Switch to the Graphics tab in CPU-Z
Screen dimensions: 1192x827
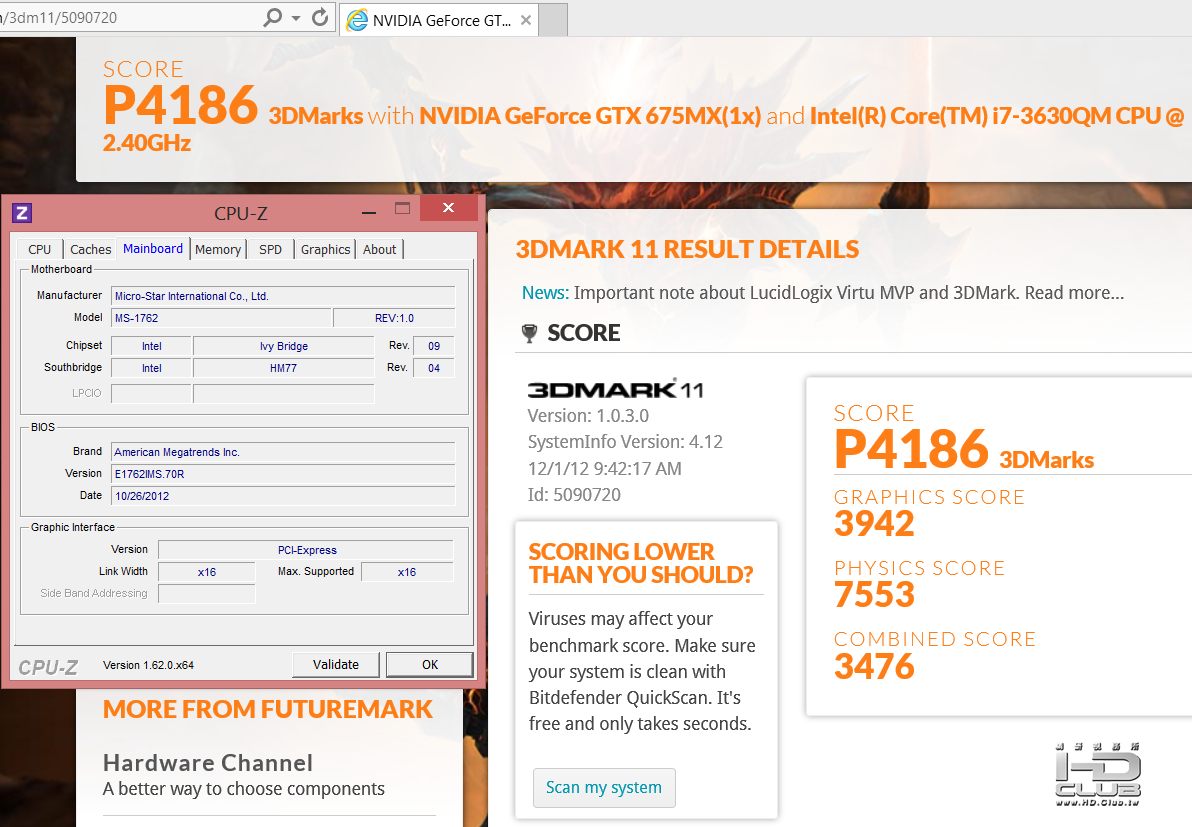[325, 249]
